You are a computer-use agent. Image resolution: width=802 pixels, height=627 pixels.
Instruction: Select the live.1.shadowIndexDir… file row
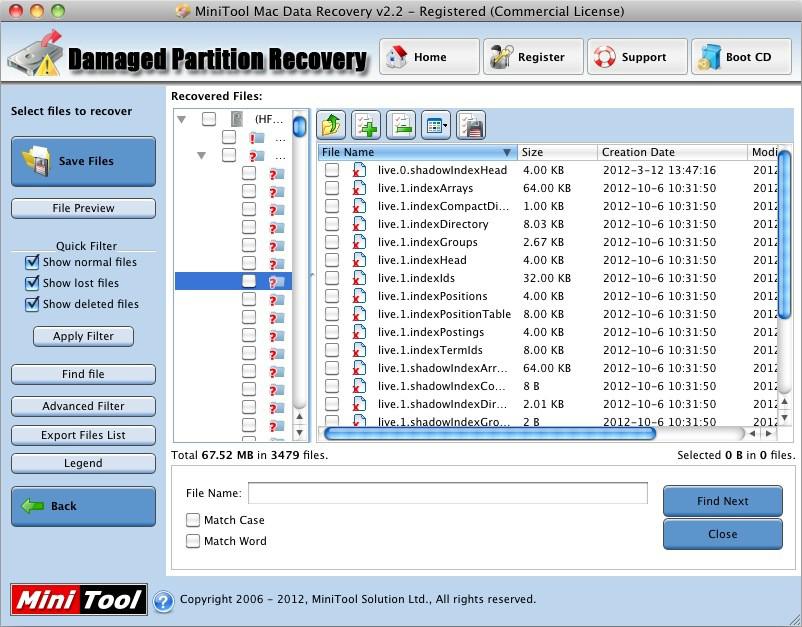pyautogui.click(x=547, y=404)
